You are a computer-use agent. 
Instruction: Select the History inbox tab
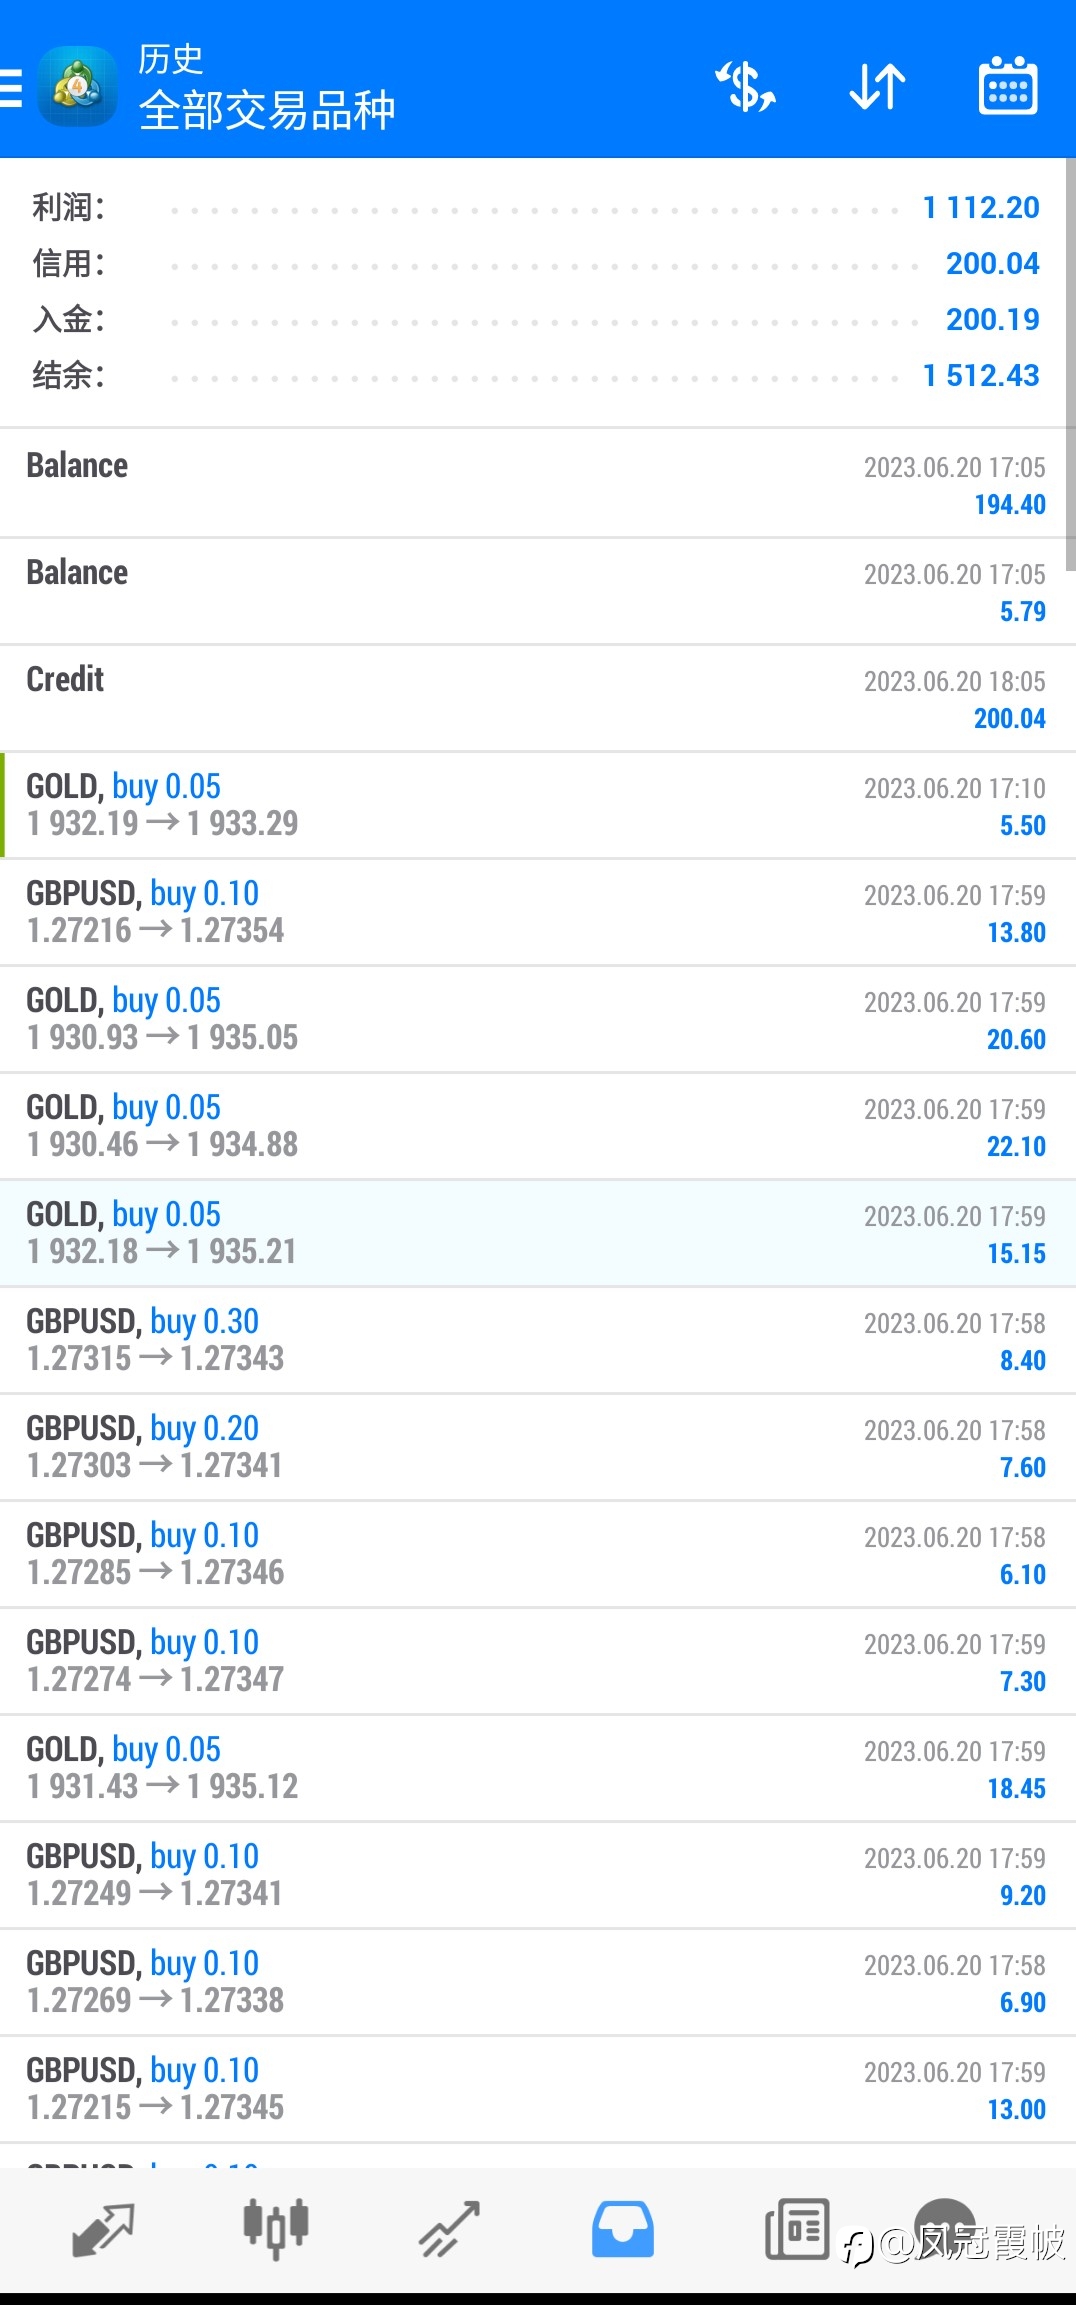[622, 2229]
